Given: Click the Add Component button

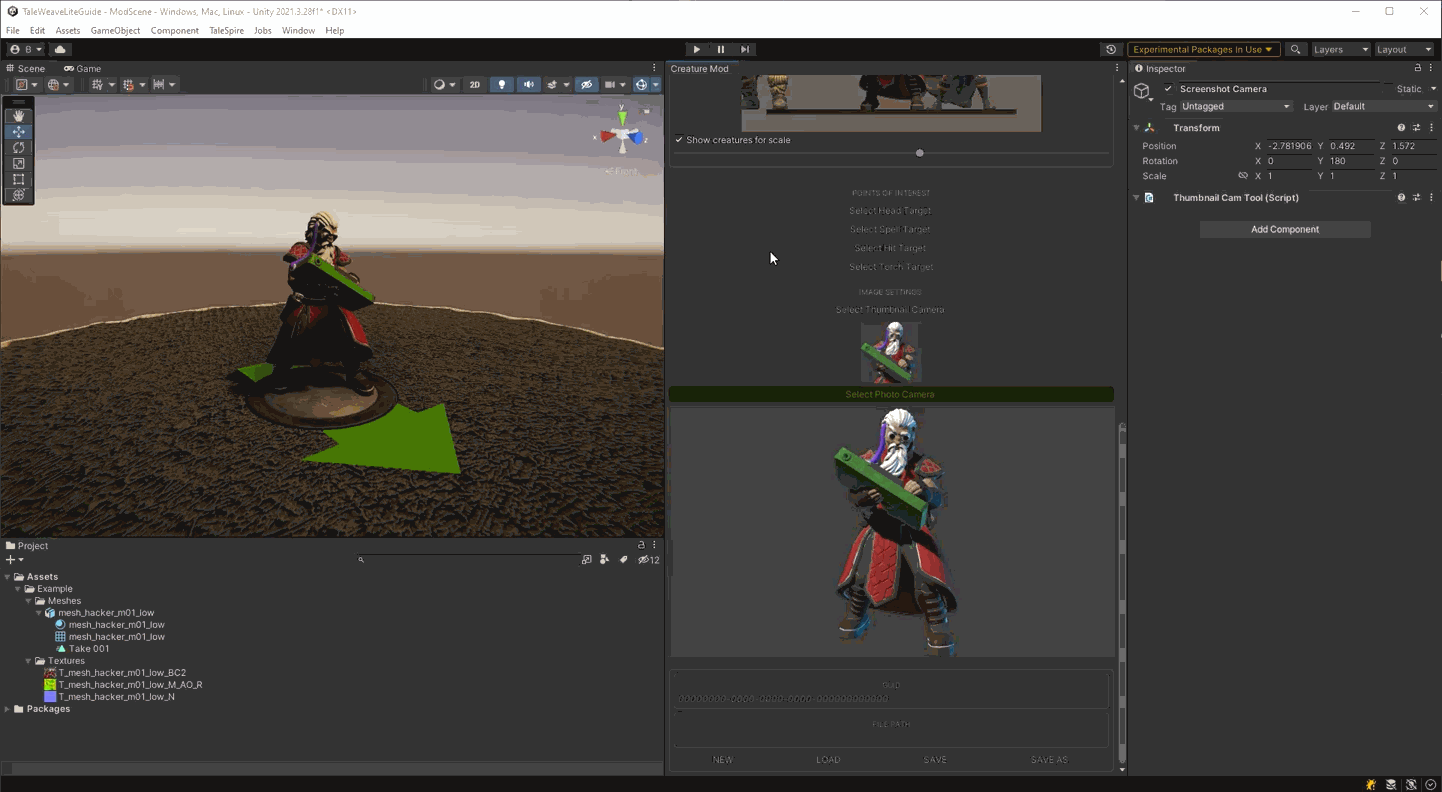Looking at the screenshot, I should [1284, 229].
